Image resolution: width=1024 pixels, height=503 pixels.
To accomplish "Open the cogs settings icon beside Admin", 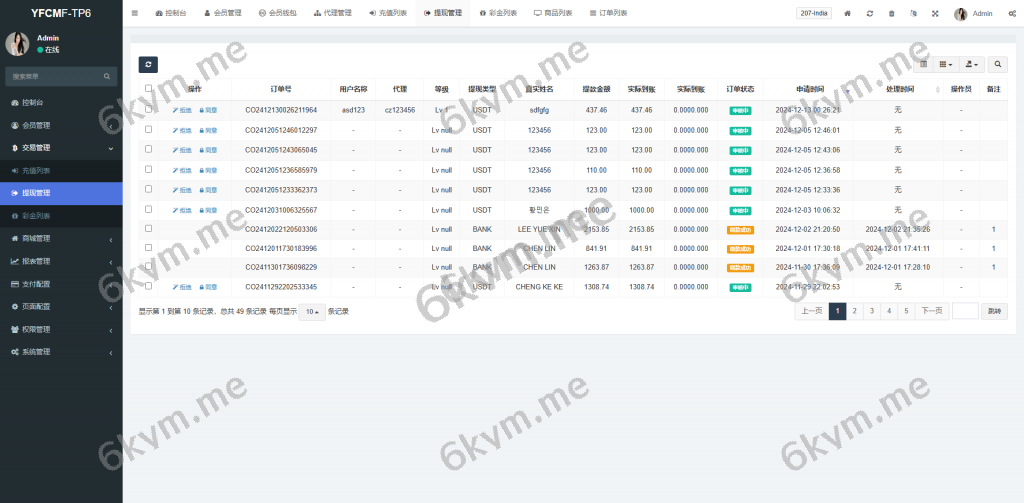I will click(x=1012, y=13).
